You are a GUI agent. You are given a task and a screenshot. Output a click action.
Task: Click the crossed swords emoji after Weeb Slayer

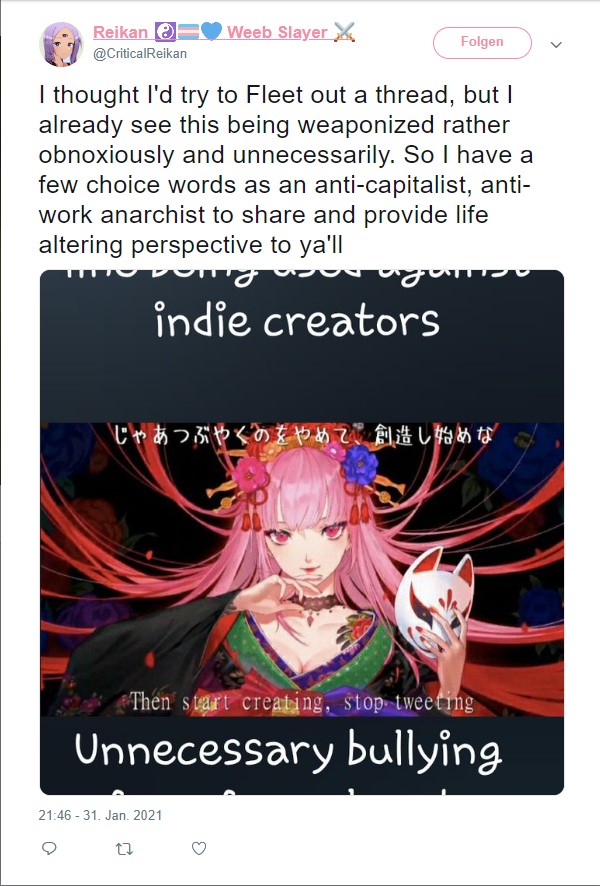(x=344, y=32)
